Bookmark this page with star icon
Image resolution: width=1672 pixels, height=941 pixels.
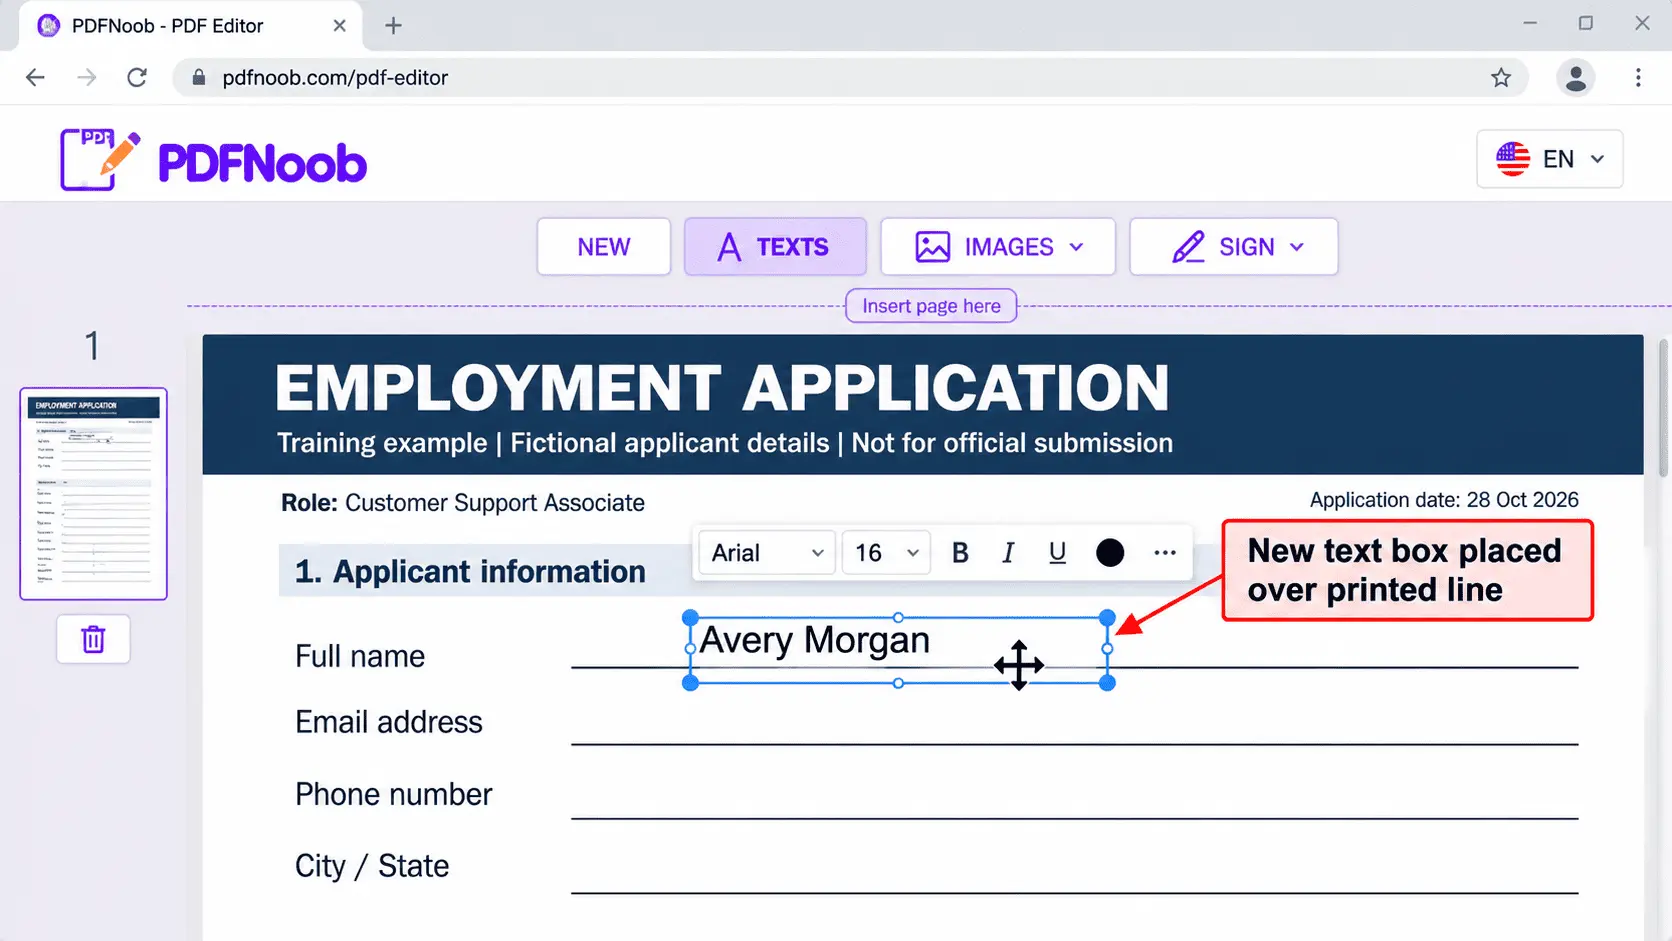click(1501, 78)
